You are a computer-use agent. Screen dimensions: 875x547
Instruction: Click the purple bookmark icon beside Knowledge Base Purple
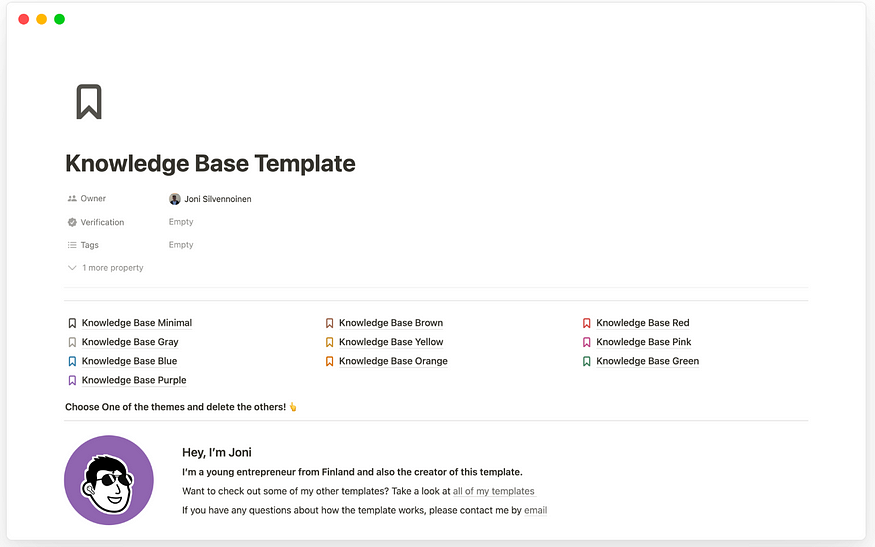point(72,380)
